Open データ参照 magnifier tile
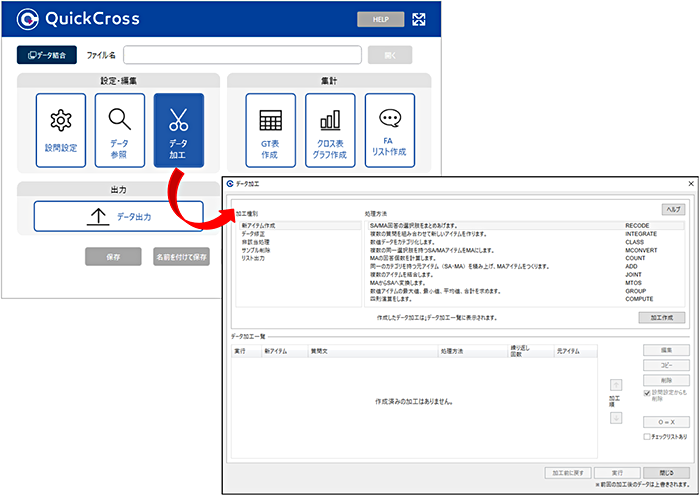This screenshot has height=497, width=700. (120, 130)
